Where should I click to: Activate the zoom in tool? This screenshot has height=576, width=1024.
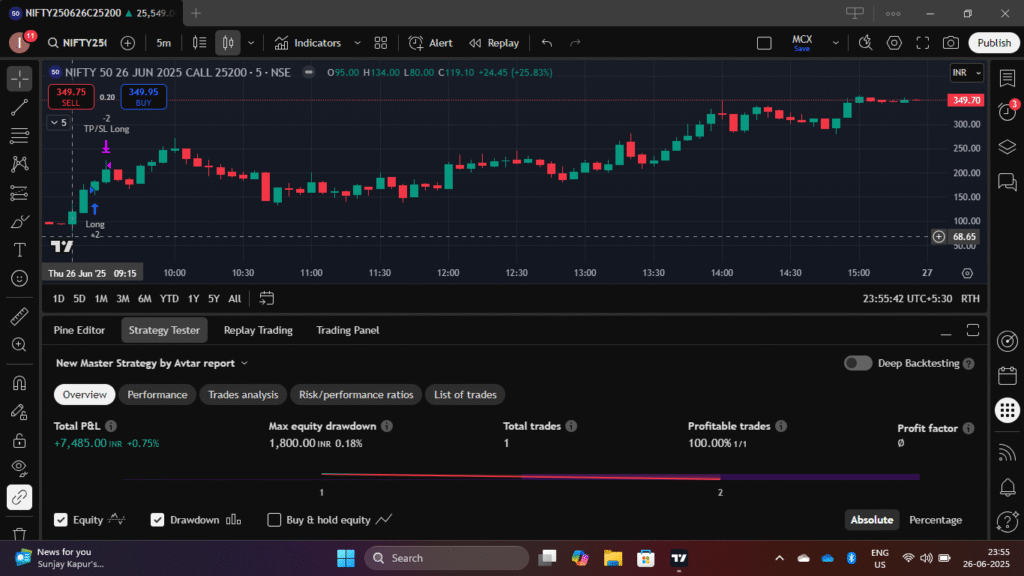click(x=20, y=345)
